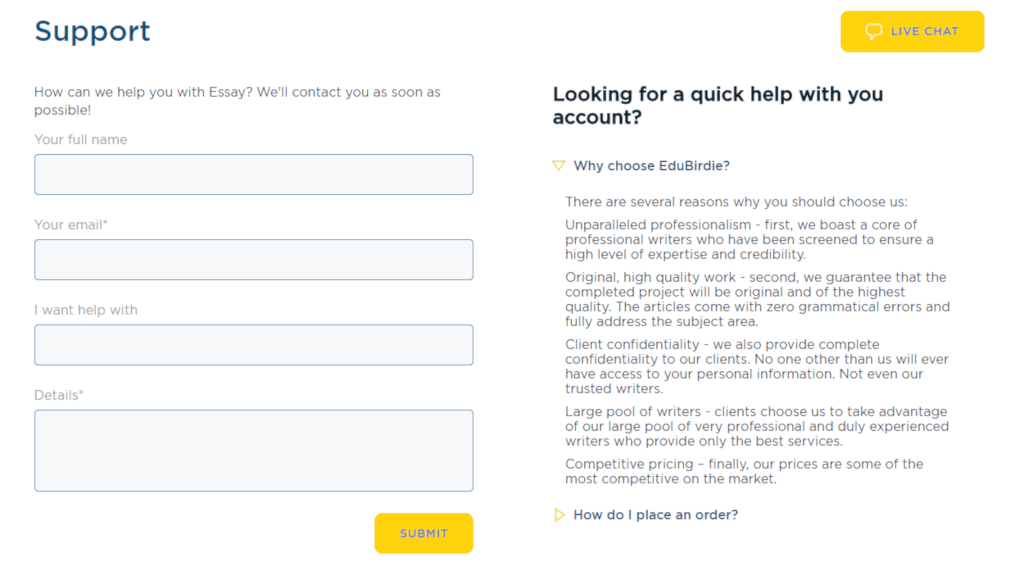Click the 'I want help with' label

pos(86,310)
